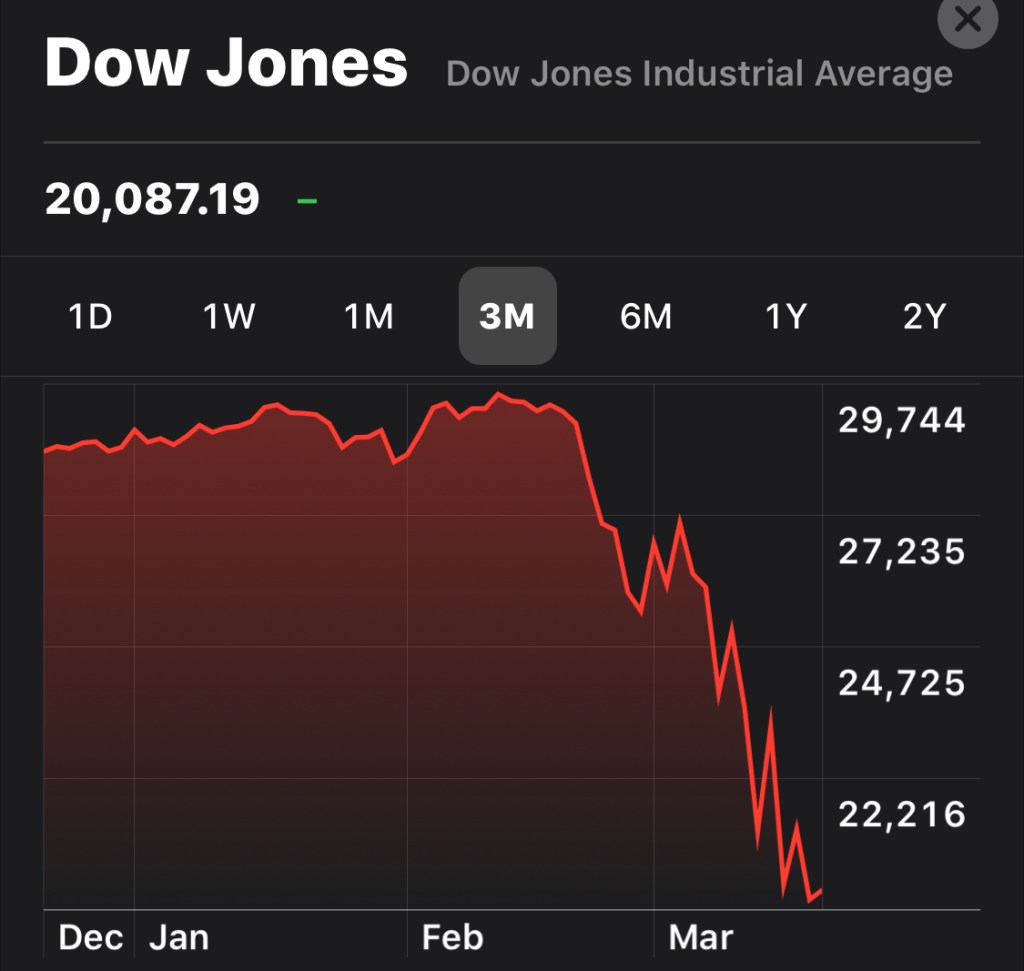1024x971 pixels.
Task: Select the 1W time range
Action: [229, 317]
